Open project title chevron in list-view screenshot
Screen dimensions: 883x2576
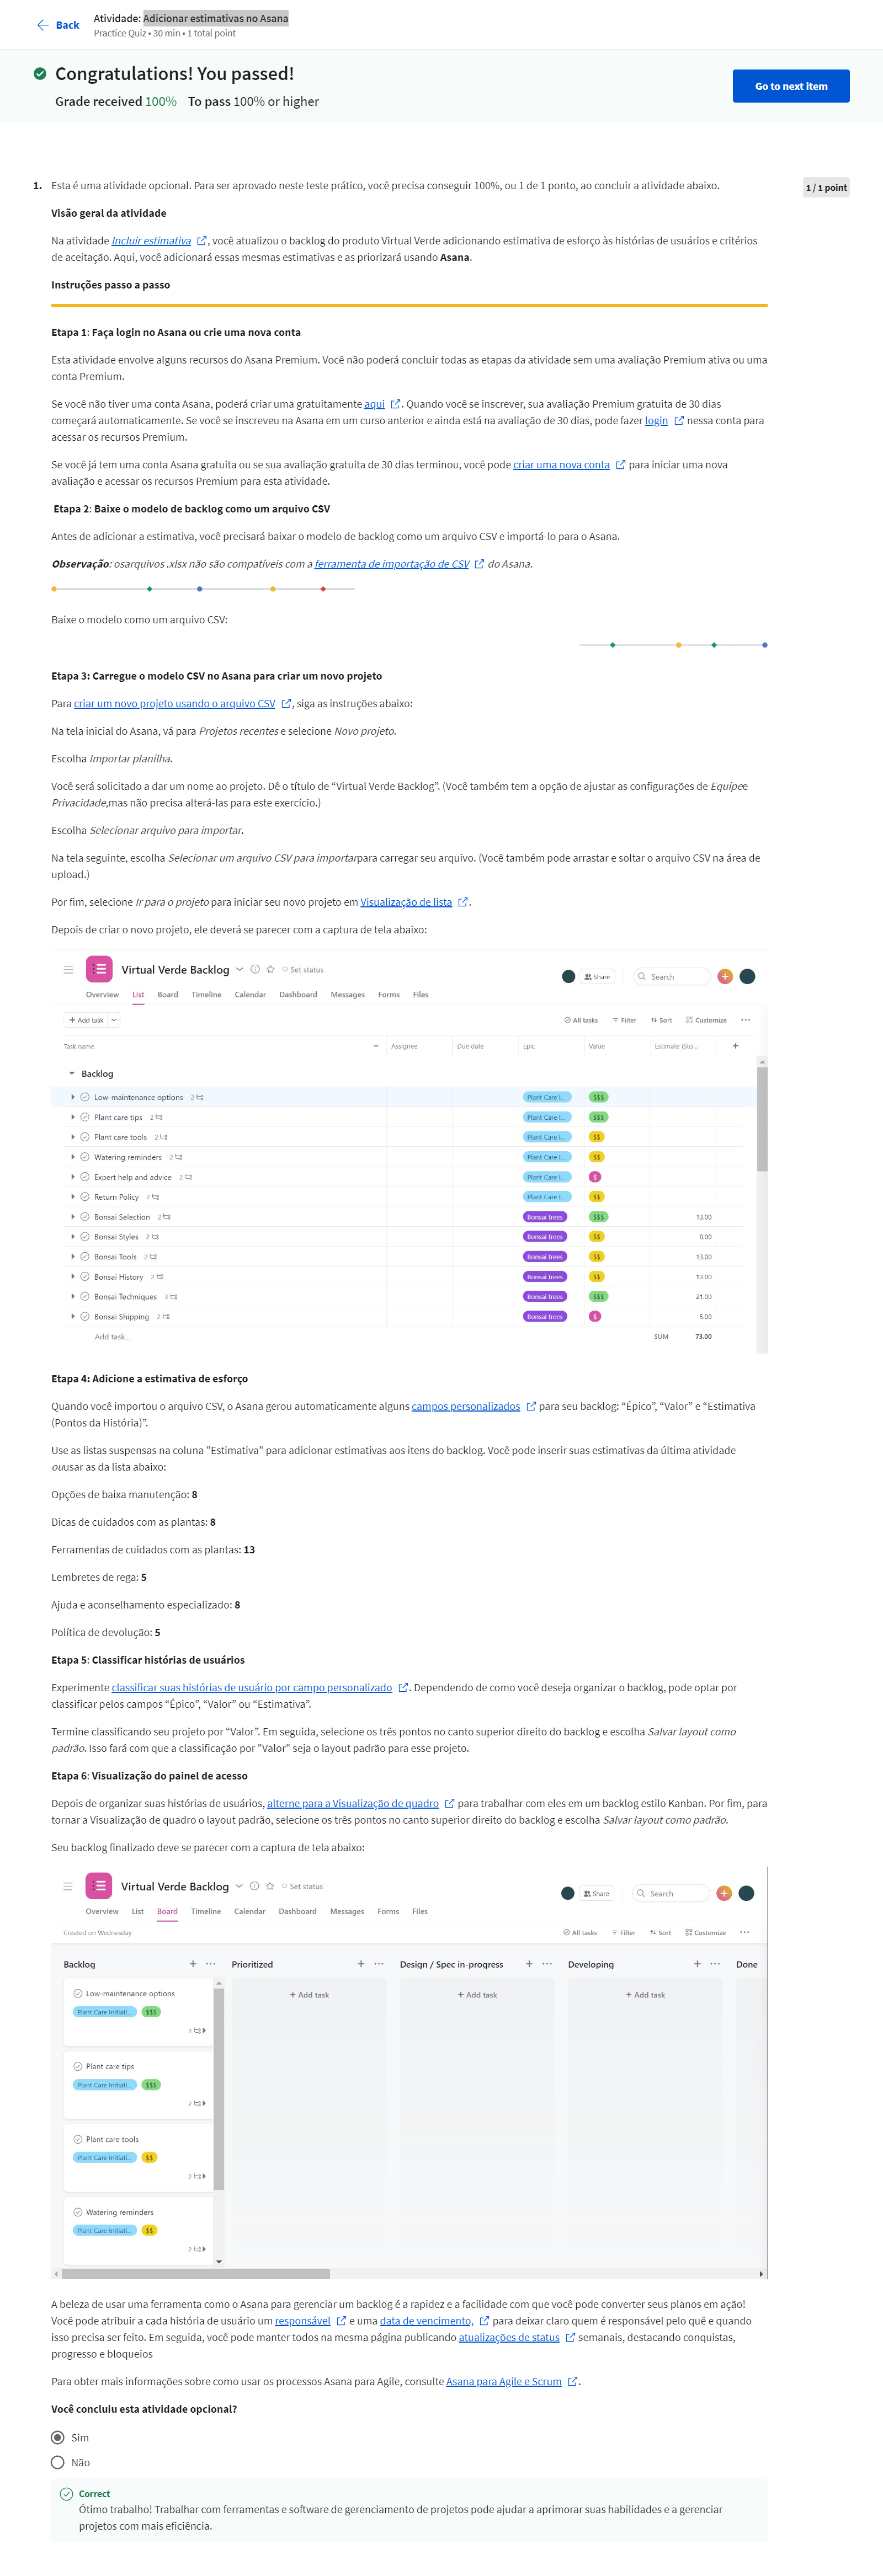pos(240,969)
